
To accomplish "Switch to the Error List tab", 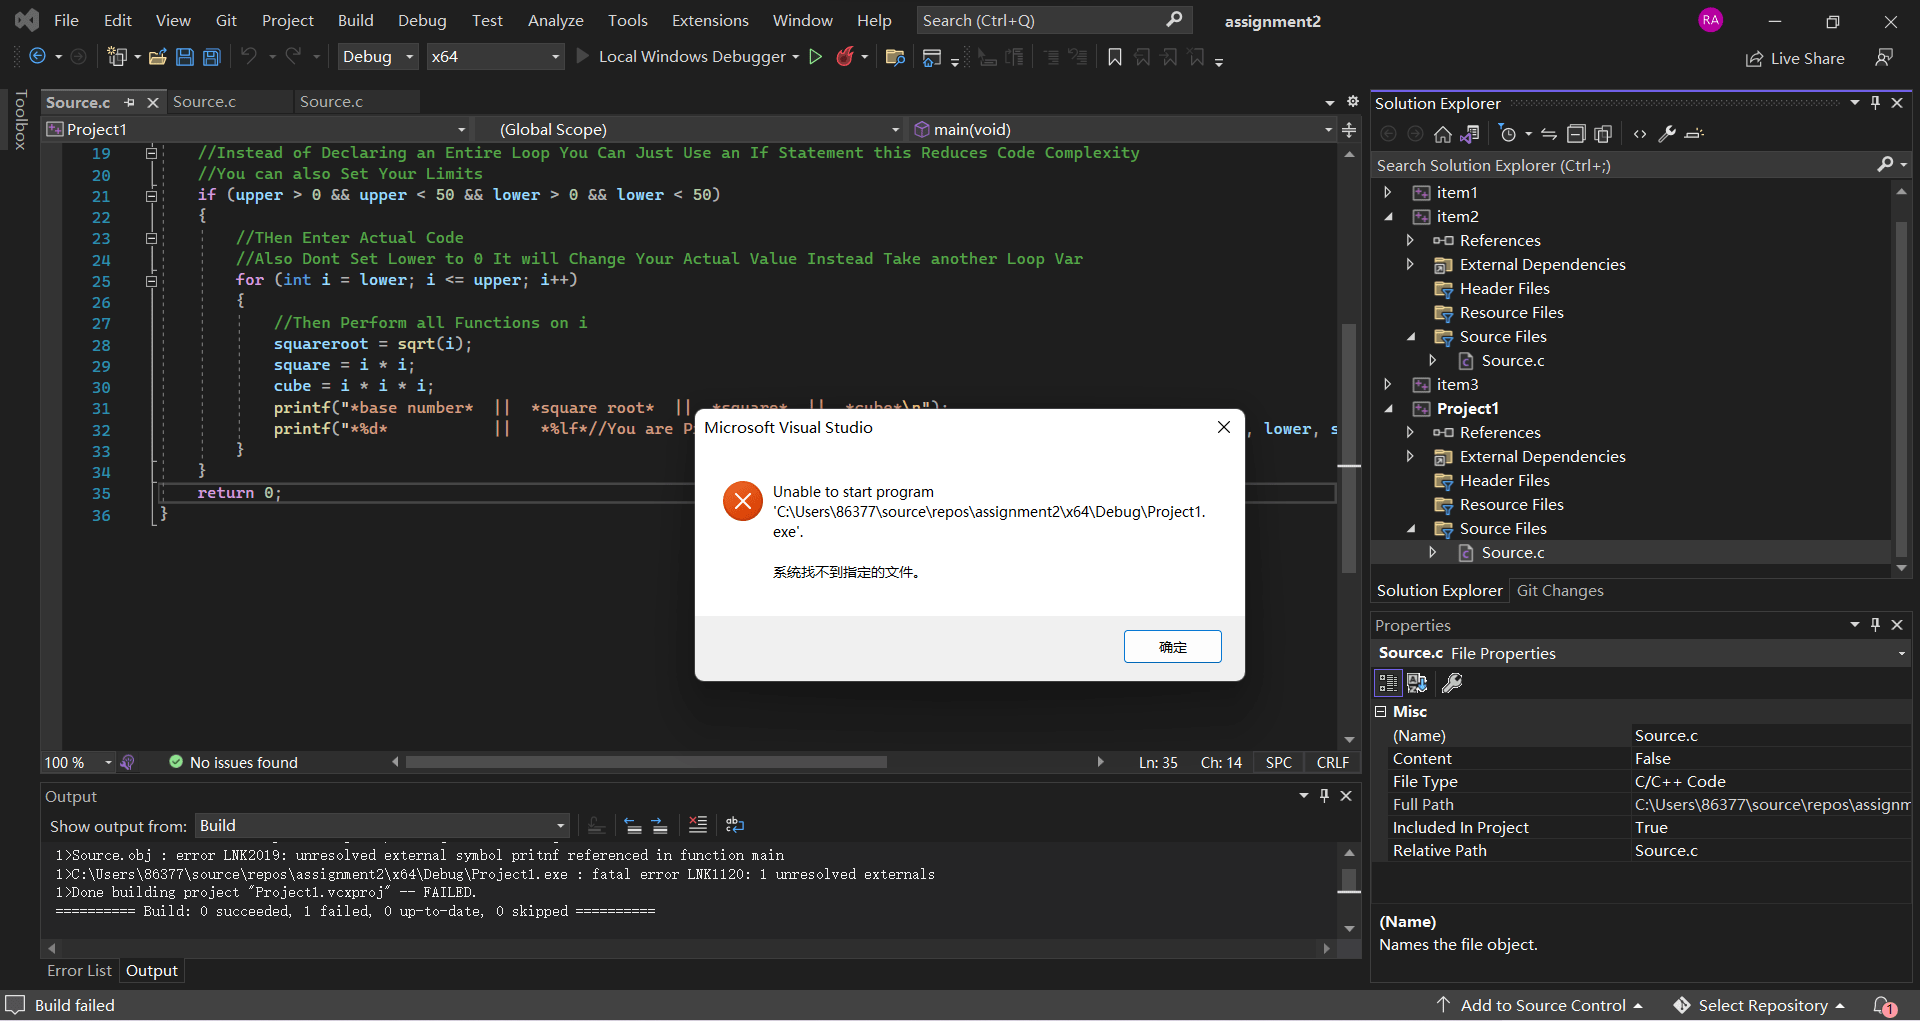I will pos(79,970).
